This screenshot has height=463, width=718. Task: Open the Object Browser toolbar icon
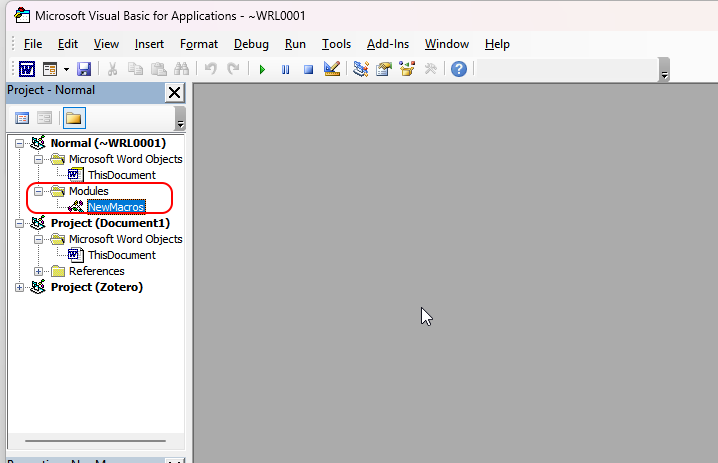[407, 69]
